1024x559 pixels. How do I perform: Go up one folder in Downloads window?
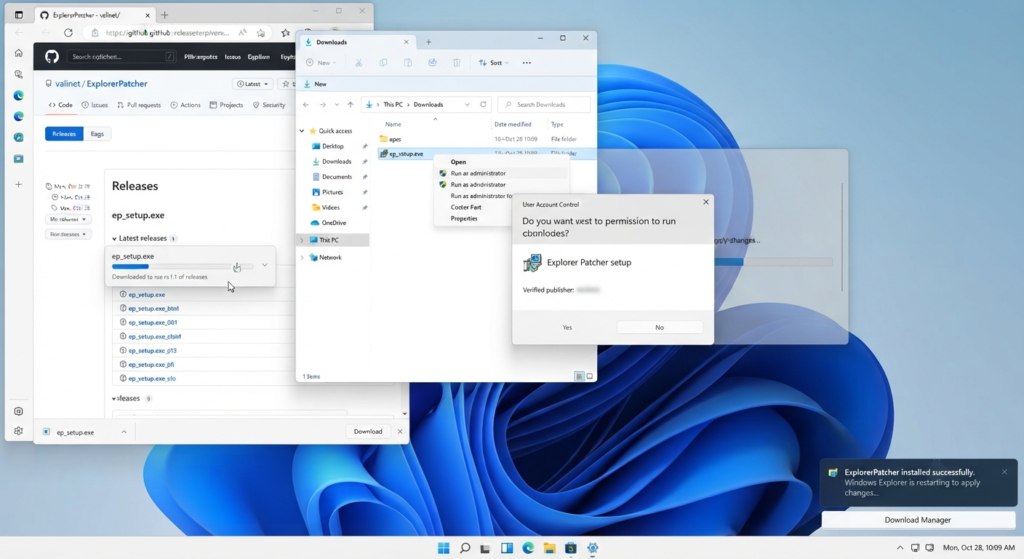(x=351, y=104)
